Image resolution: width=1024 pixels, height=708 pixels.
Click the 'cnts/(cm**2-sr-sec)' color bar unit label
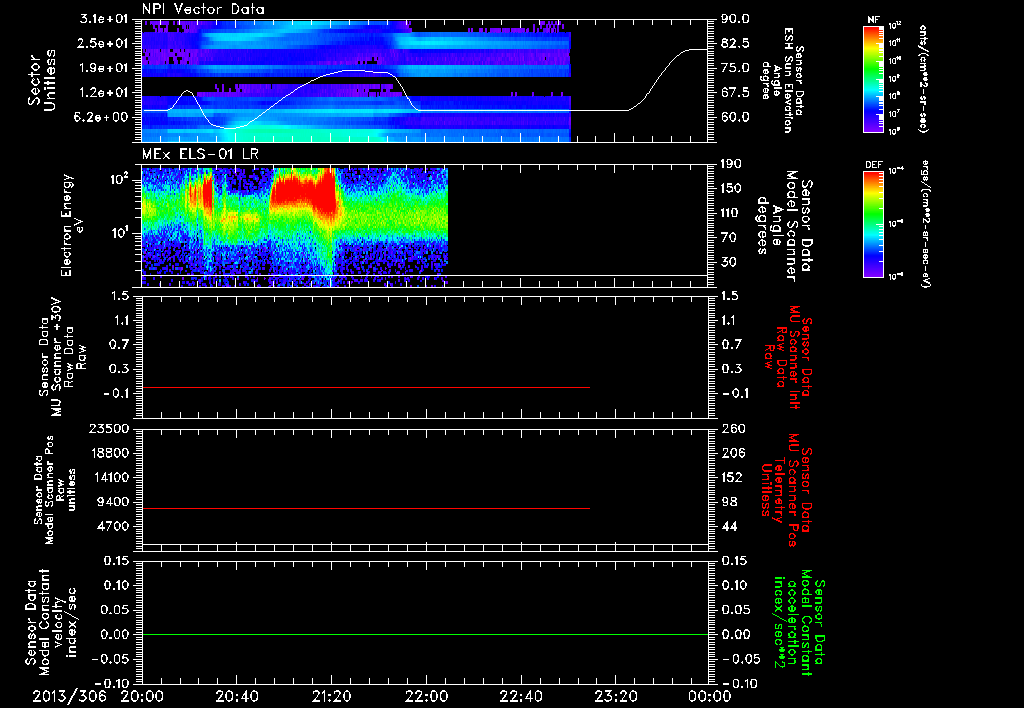(x=922, y=78)
